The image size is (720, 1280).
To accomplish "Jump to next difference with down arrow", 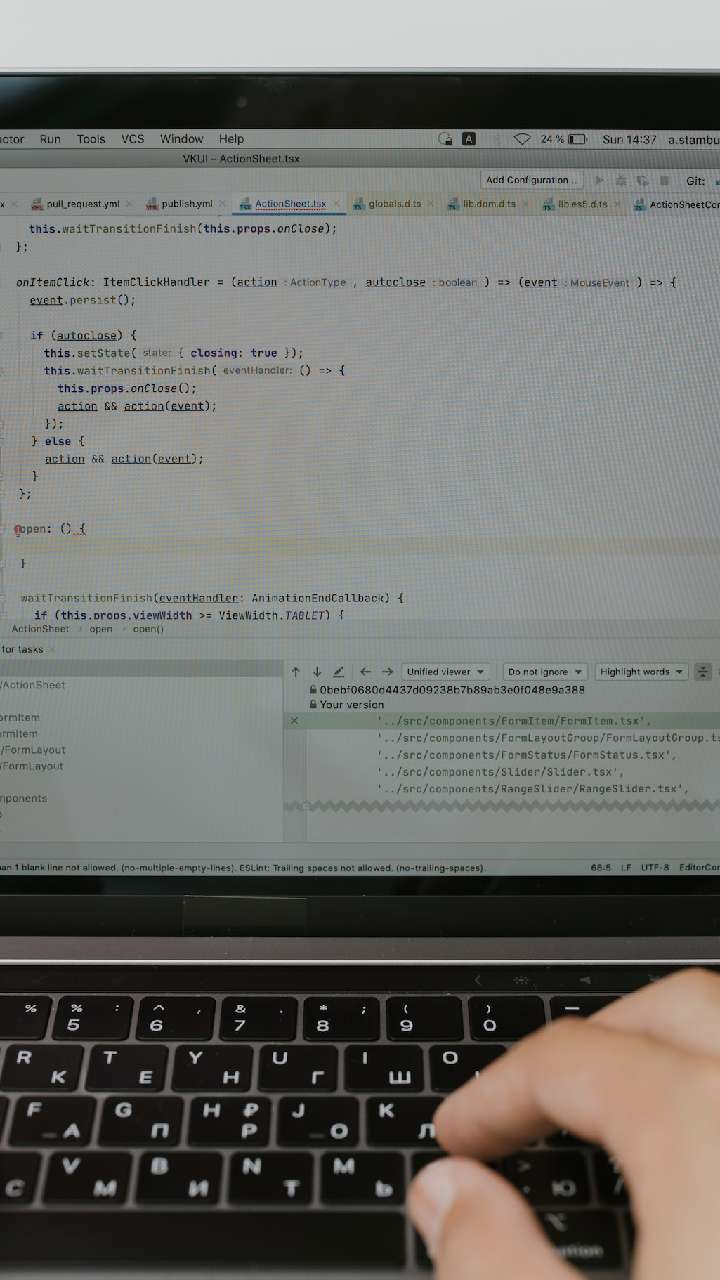I will (x=317, y=672).
